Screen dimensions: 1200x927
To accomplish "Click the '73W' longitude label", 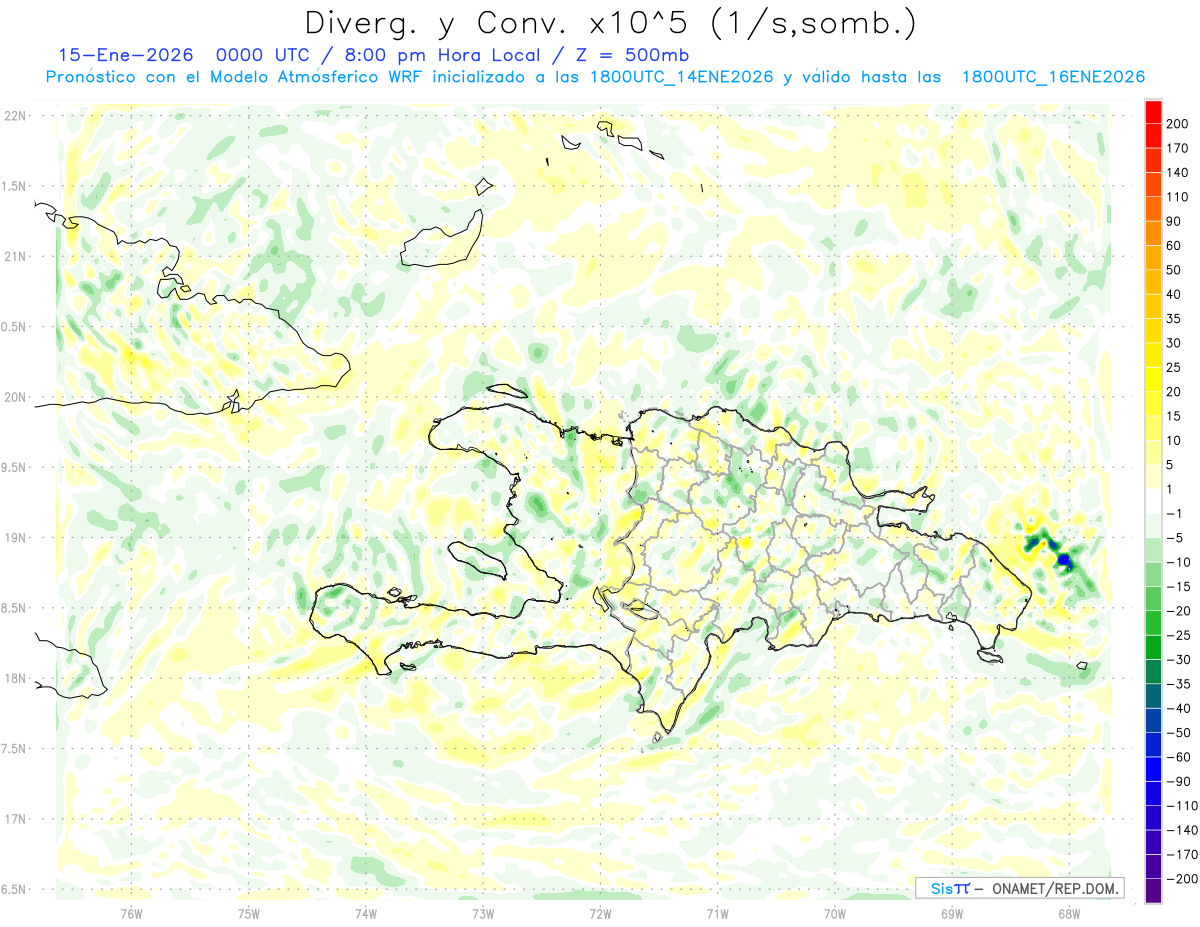I will coord(483,914).
